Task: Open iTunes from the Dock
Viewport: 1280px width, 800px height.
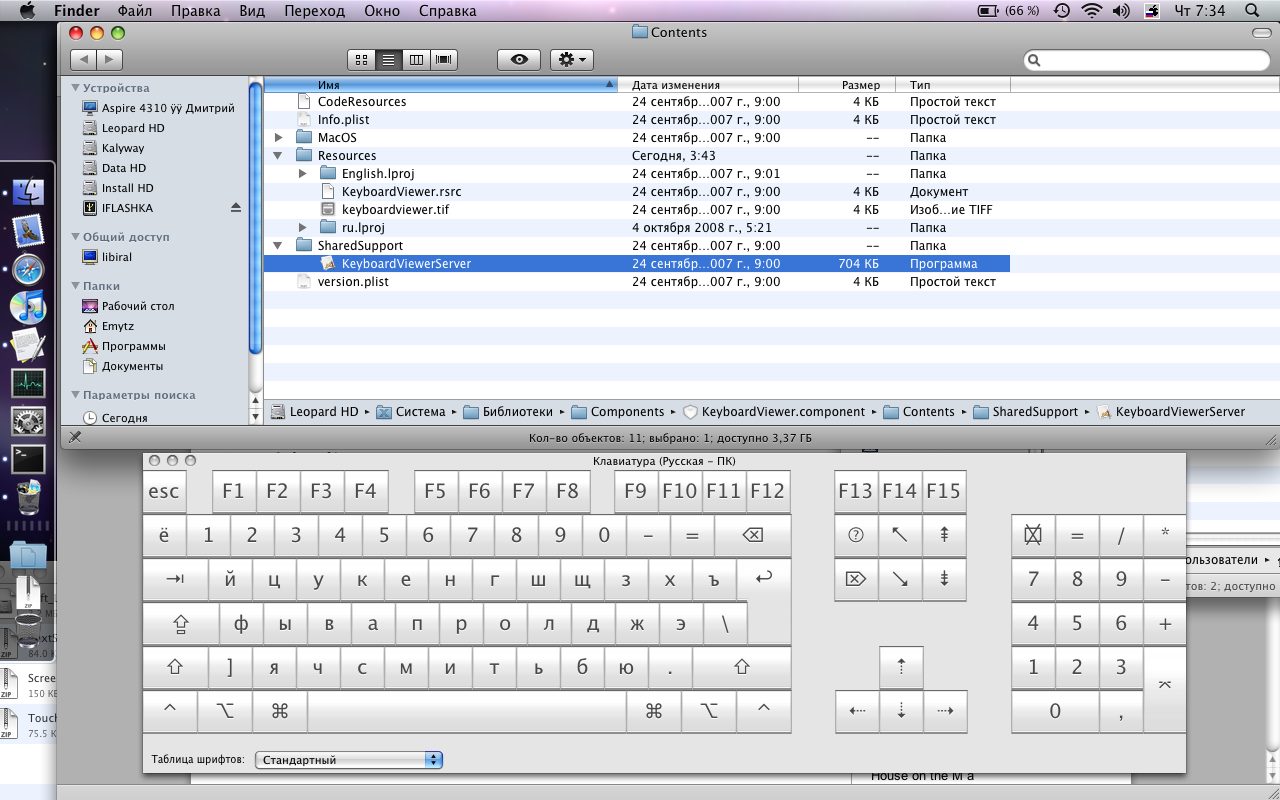Action: click(x=28, y=307)
